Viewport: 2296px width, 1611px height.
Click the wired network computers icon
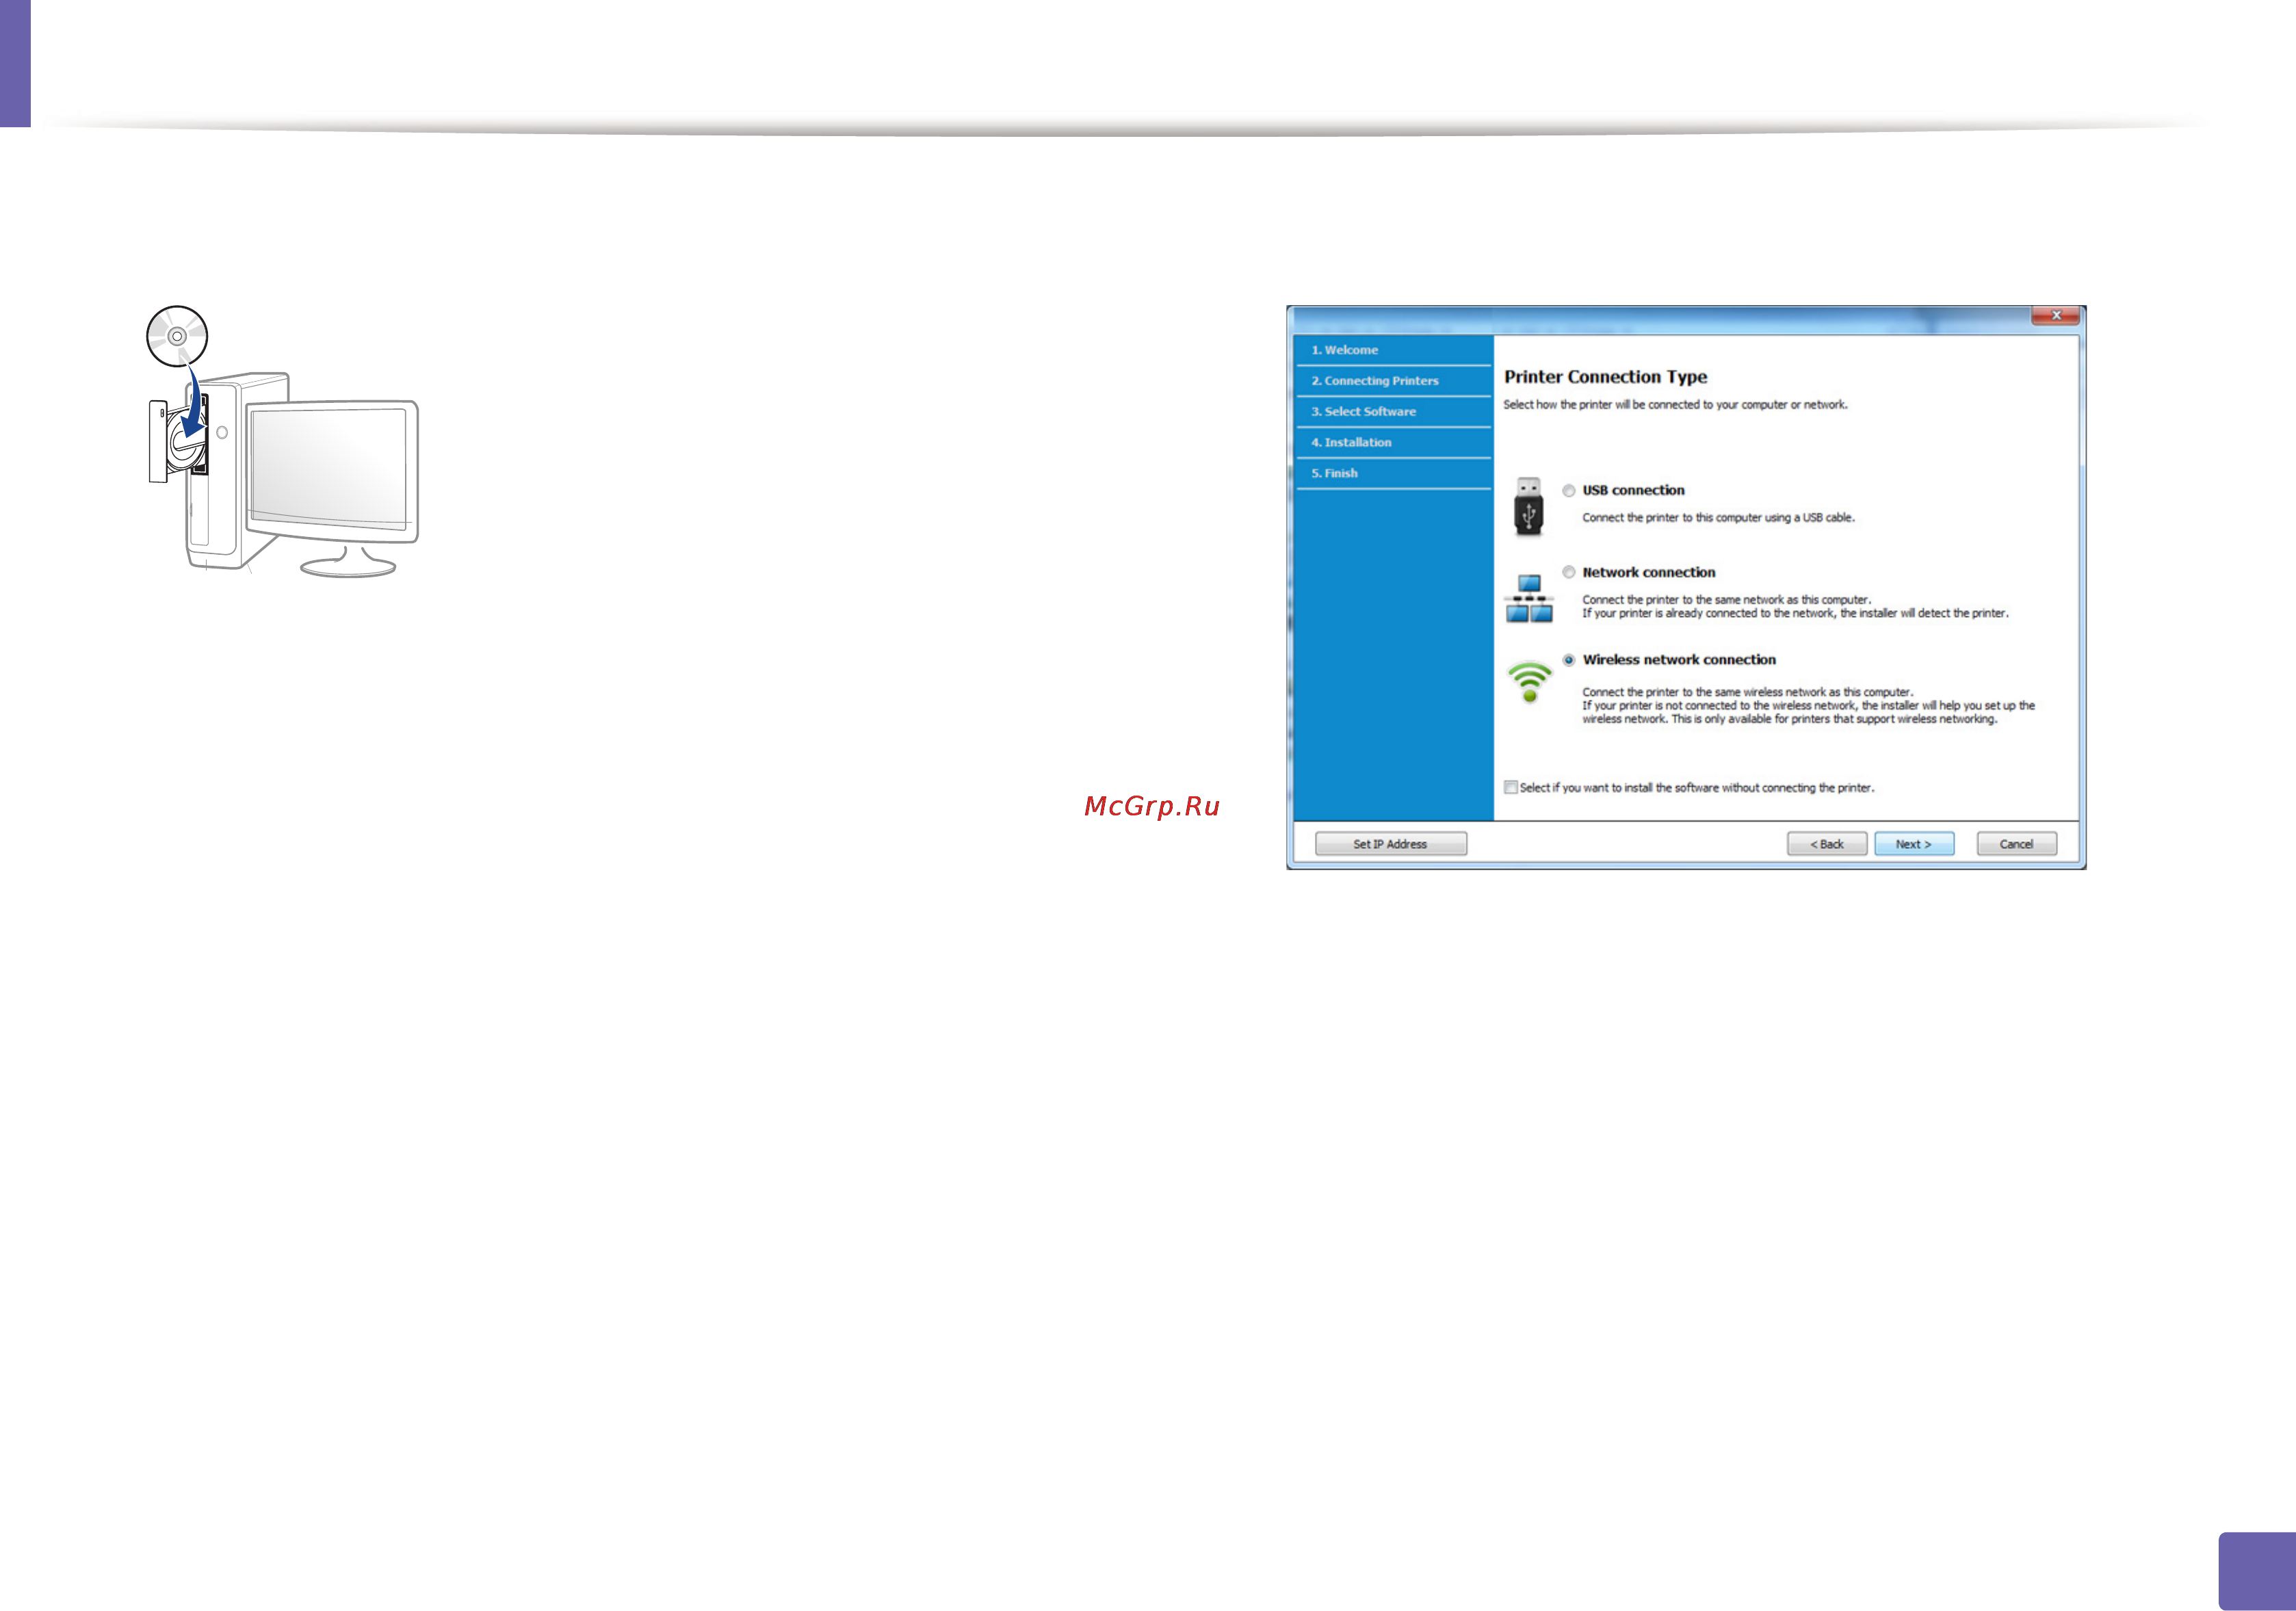click(1529, 598)
